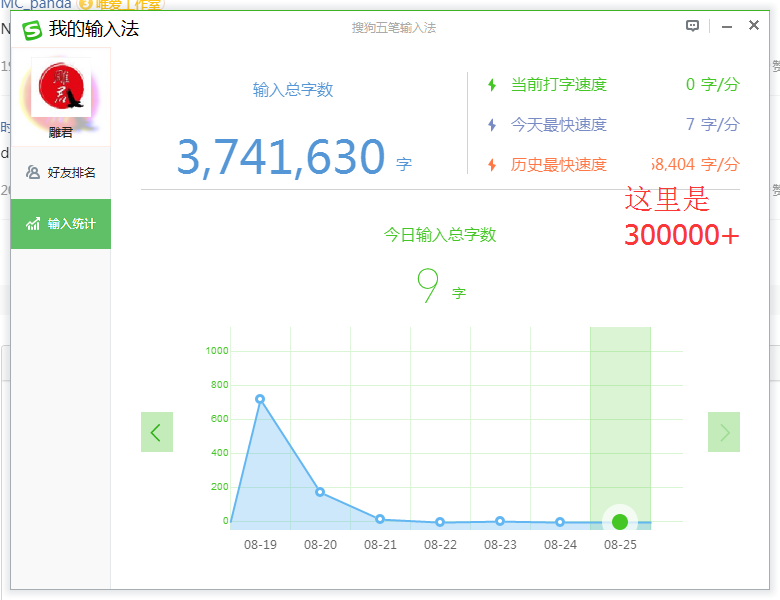Select the 08-19 data point on chart
Image resolution: width=780 pixels, height=600 pixels.
click(260, 399)
